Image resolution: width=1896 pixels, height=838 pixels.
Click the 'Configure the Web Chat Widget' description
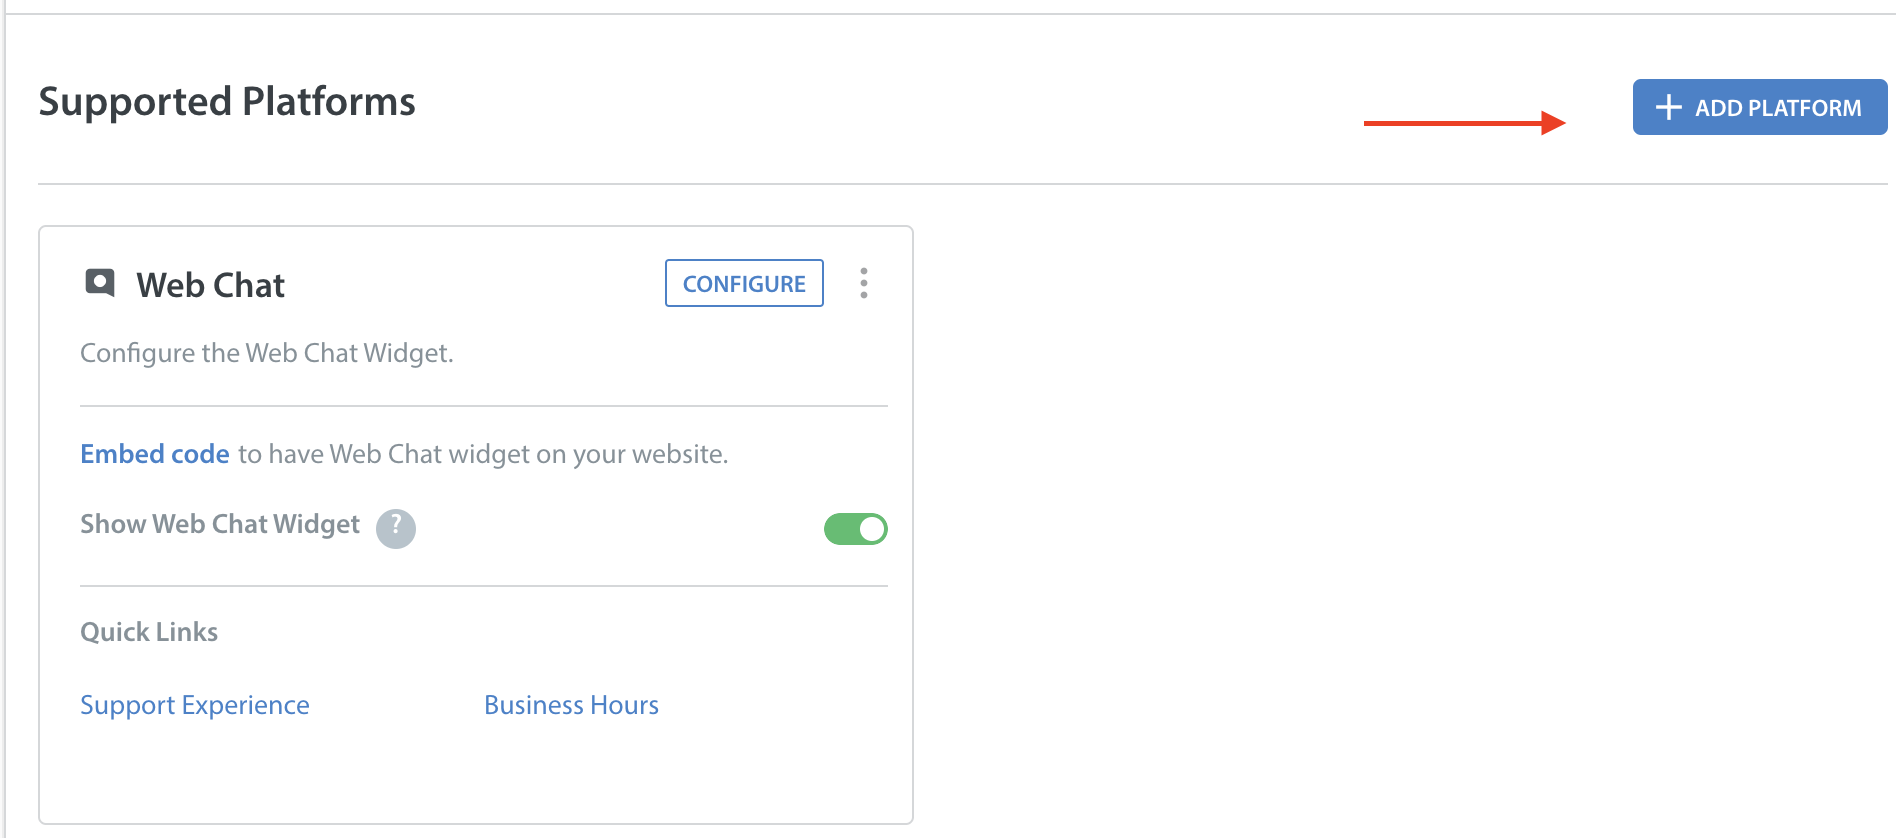point(267,353)
